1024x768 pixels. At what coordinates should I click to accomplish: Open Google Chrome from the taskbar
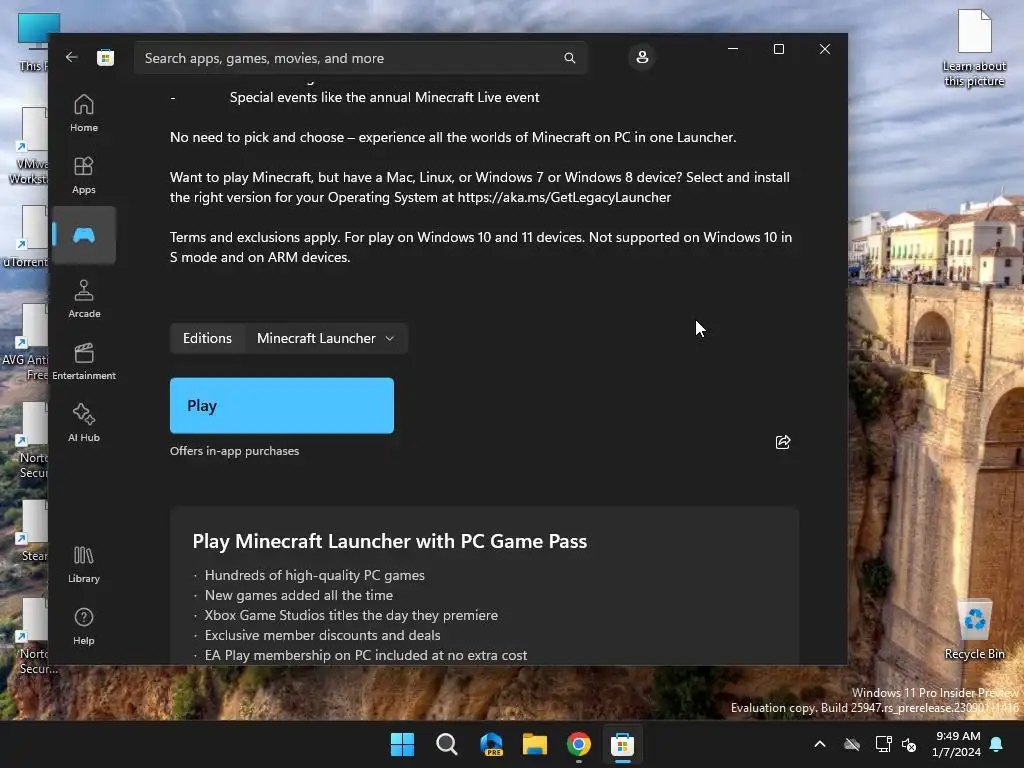point(579,744)
